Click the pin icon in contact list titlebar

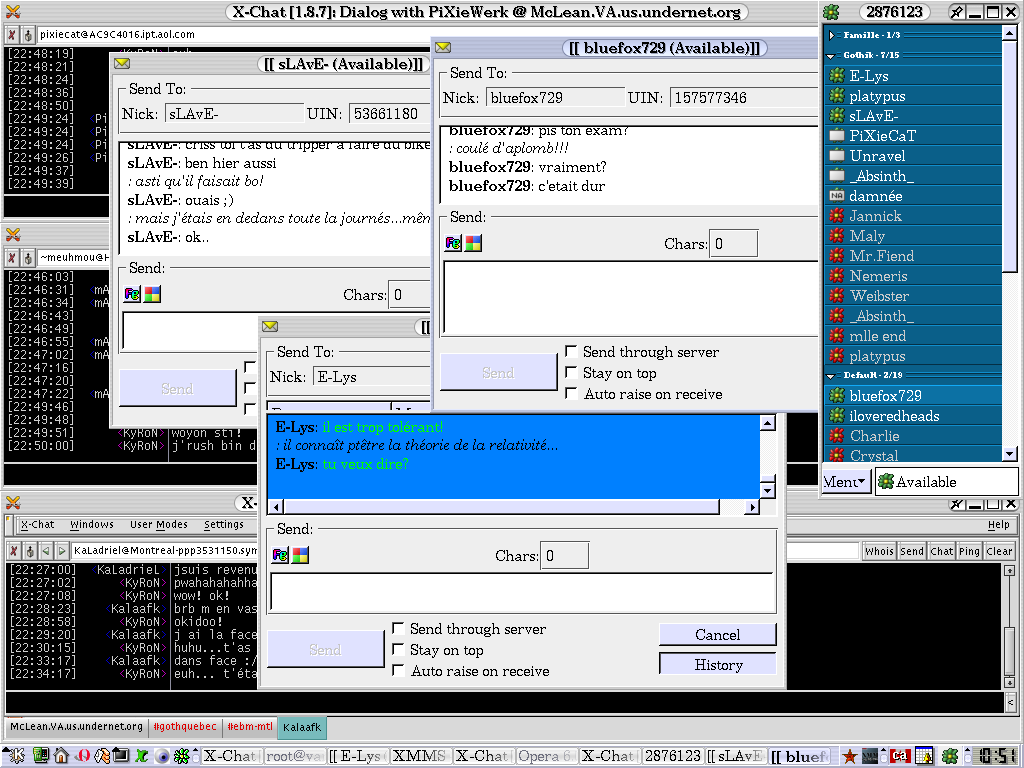click(x=956, y=12)
